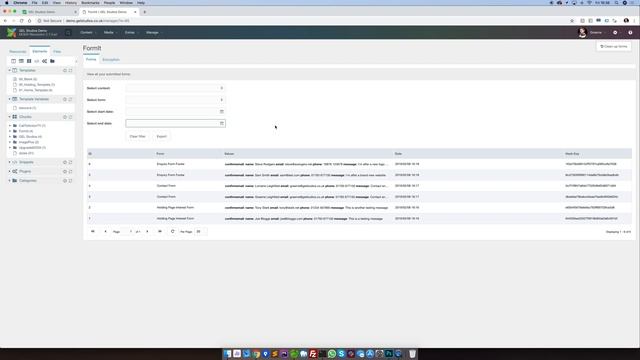Open the system settings gear in top bar
Screen dimensions: 640x360
coord(615,33)
